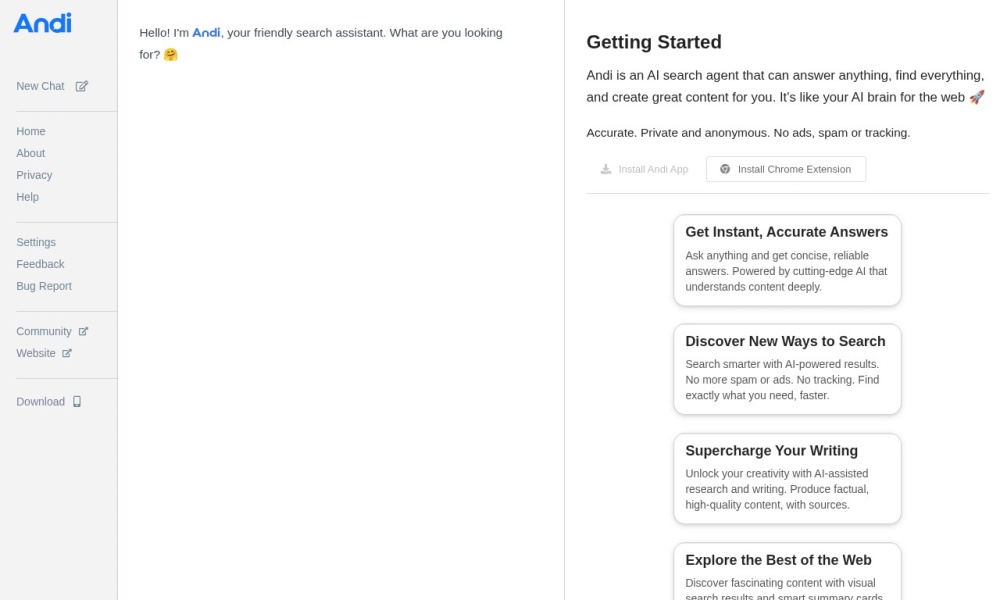Click the New Chat compose icon
Viewport: 1000px width, 600px height.
[82, 87]
